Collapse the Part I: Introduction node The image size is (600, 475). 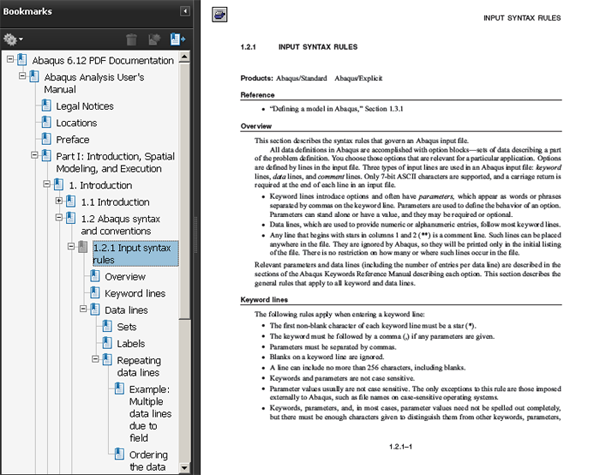34,155
